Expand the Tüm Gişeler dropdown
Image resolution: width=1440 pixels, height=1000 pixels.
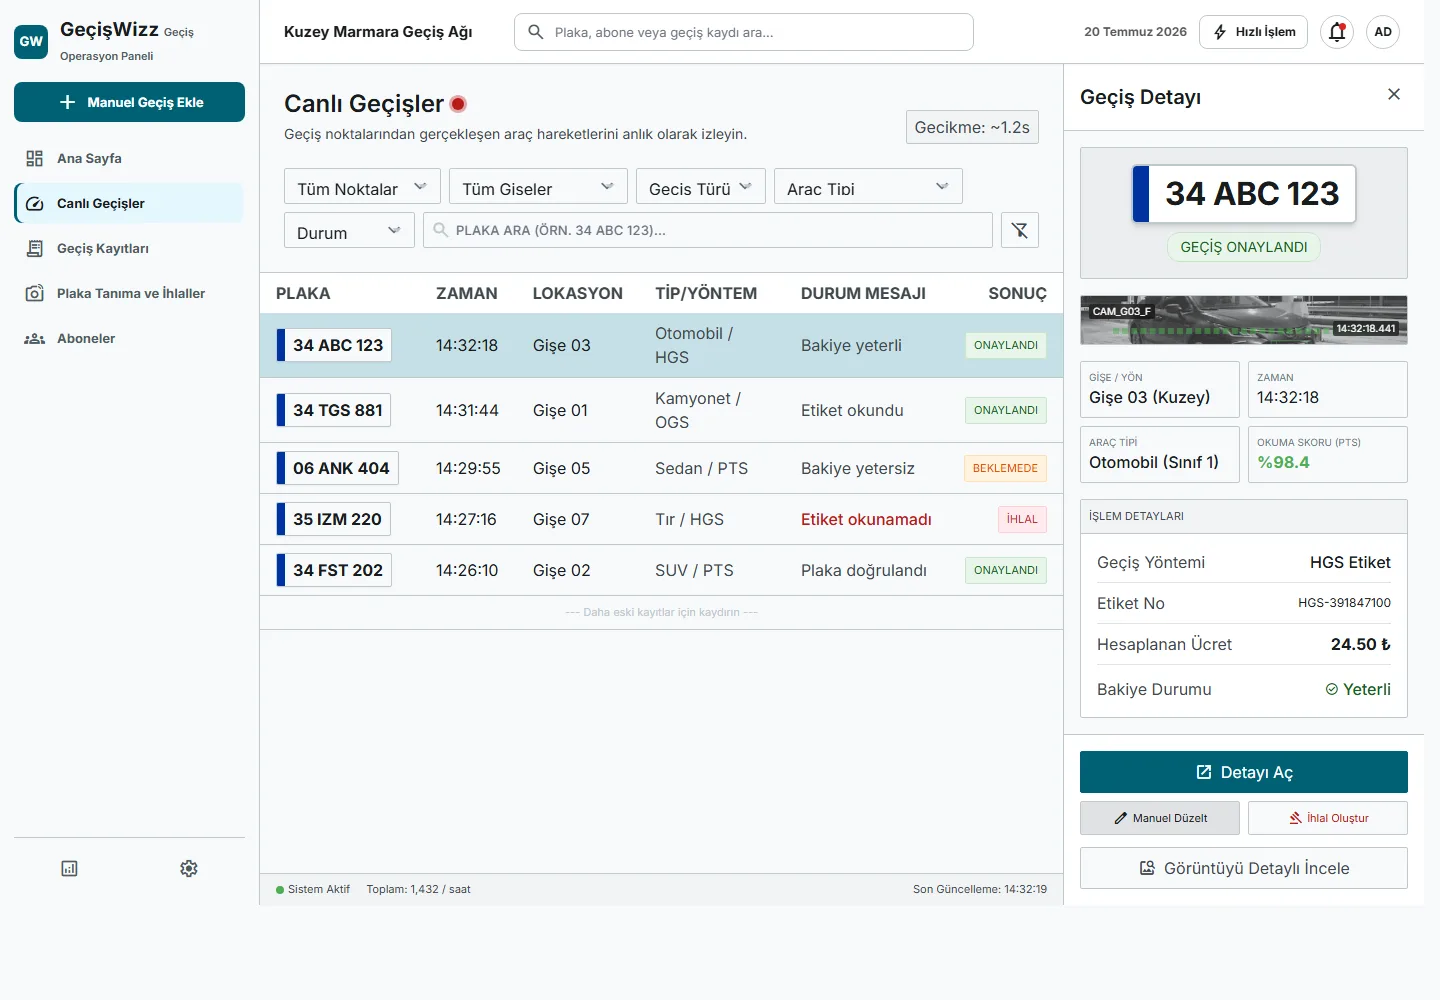pyautogui.click(x=538, y=187)
